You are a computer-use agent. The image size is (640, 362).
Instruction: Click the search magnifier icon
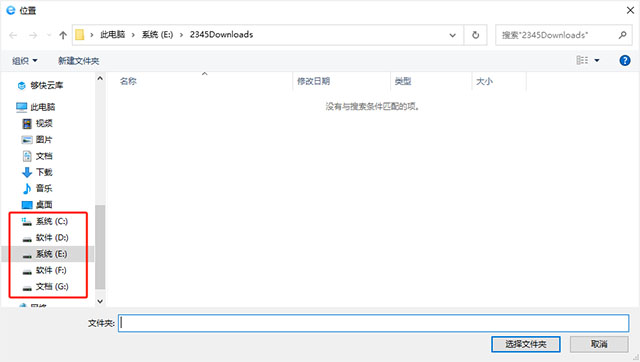coord(622,35)
